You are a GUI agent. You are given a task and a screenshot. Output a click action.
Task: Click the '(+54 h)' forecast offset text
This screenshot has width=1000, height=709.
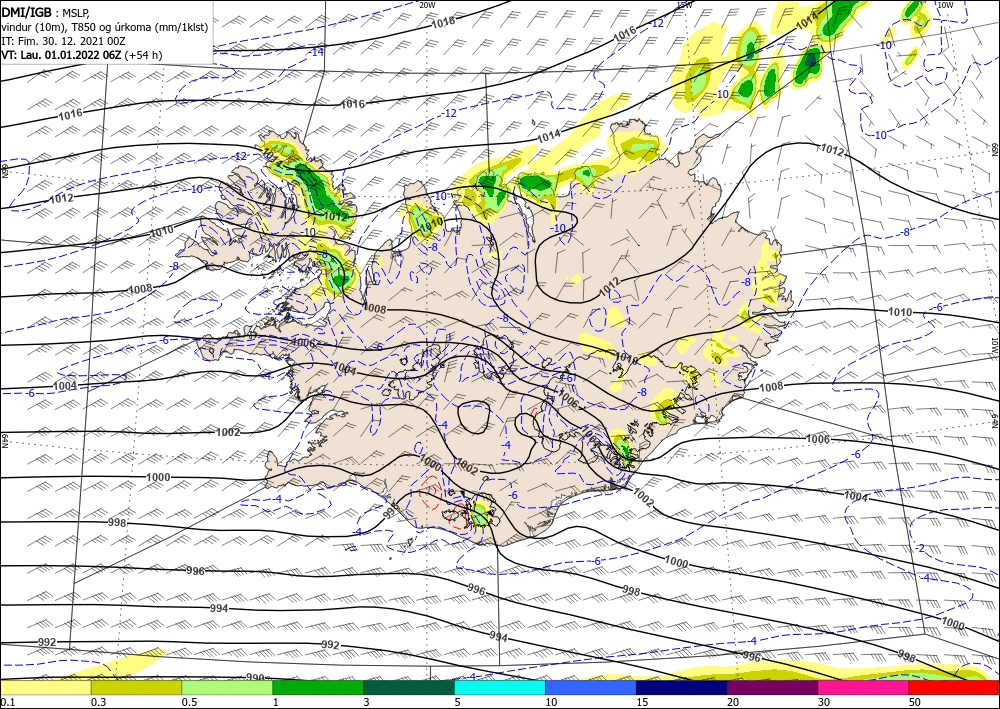[x=143, y=55]
